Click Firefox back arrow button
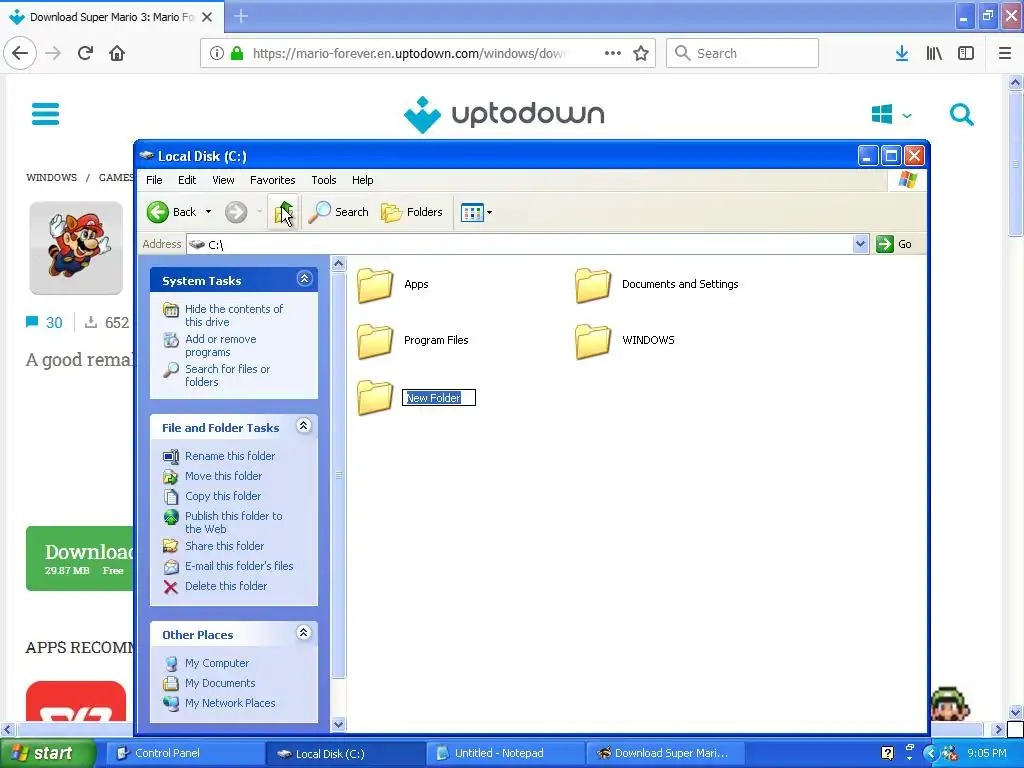This screenshot has height=768, width=1024. [20, 53]
